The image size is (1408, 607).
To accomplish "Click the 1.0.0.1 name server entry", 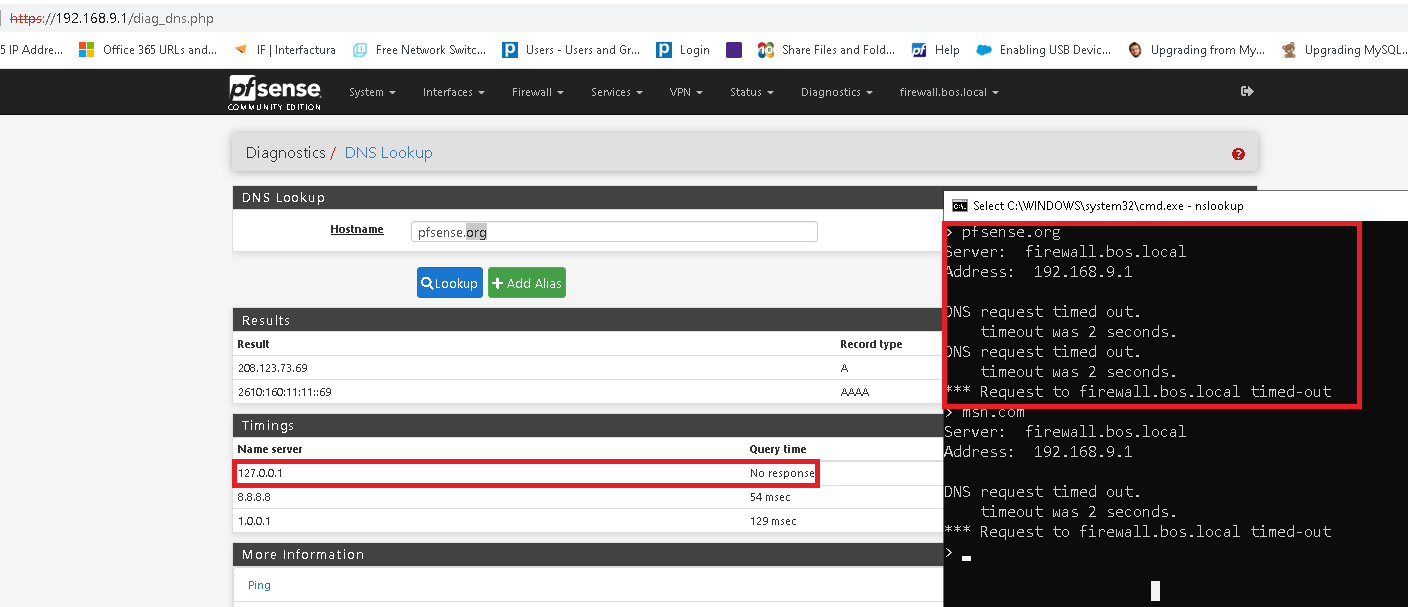I will 253,521.
